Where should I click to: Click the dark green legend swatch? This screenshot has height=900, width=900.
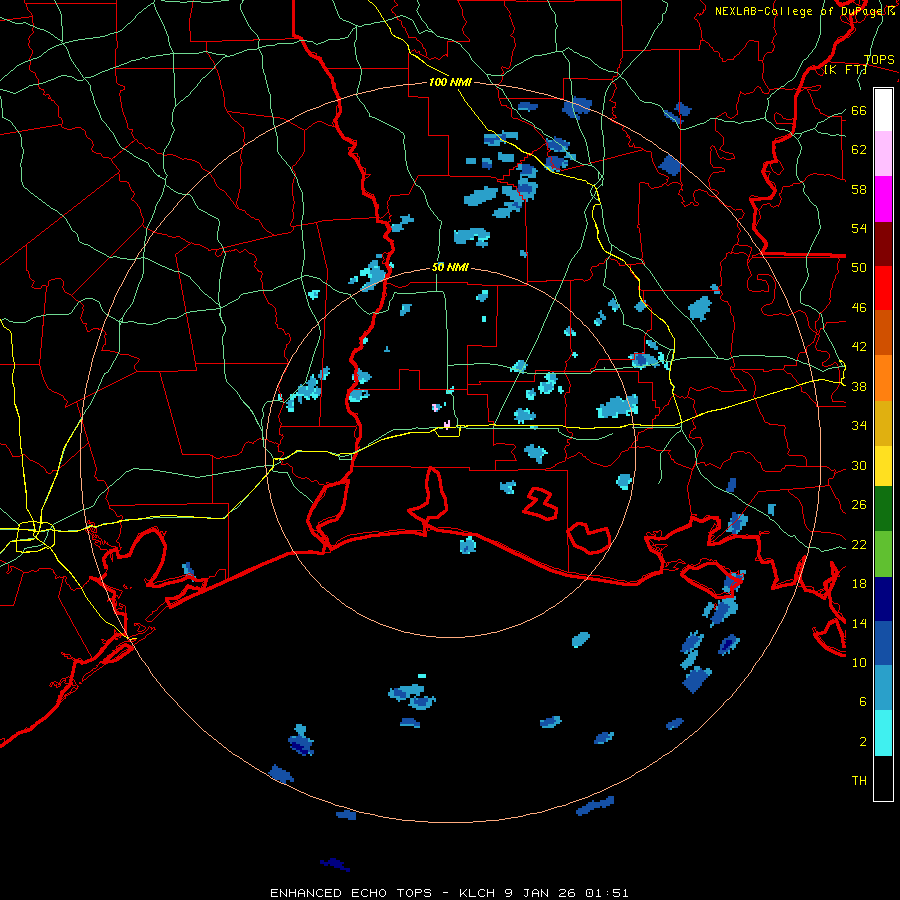[x=883, y=509]
